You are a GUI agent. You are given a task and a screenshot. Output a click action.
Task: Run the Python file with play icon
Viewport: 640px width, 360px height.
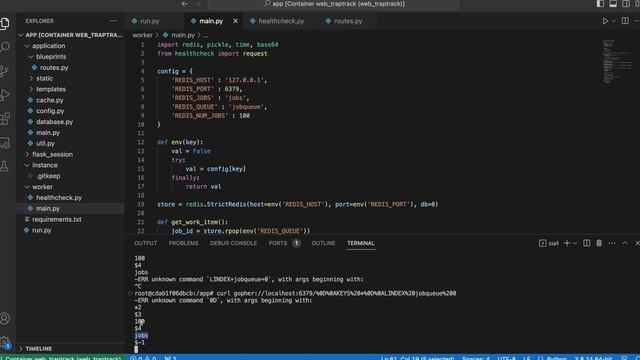click(x=605, y=21)
